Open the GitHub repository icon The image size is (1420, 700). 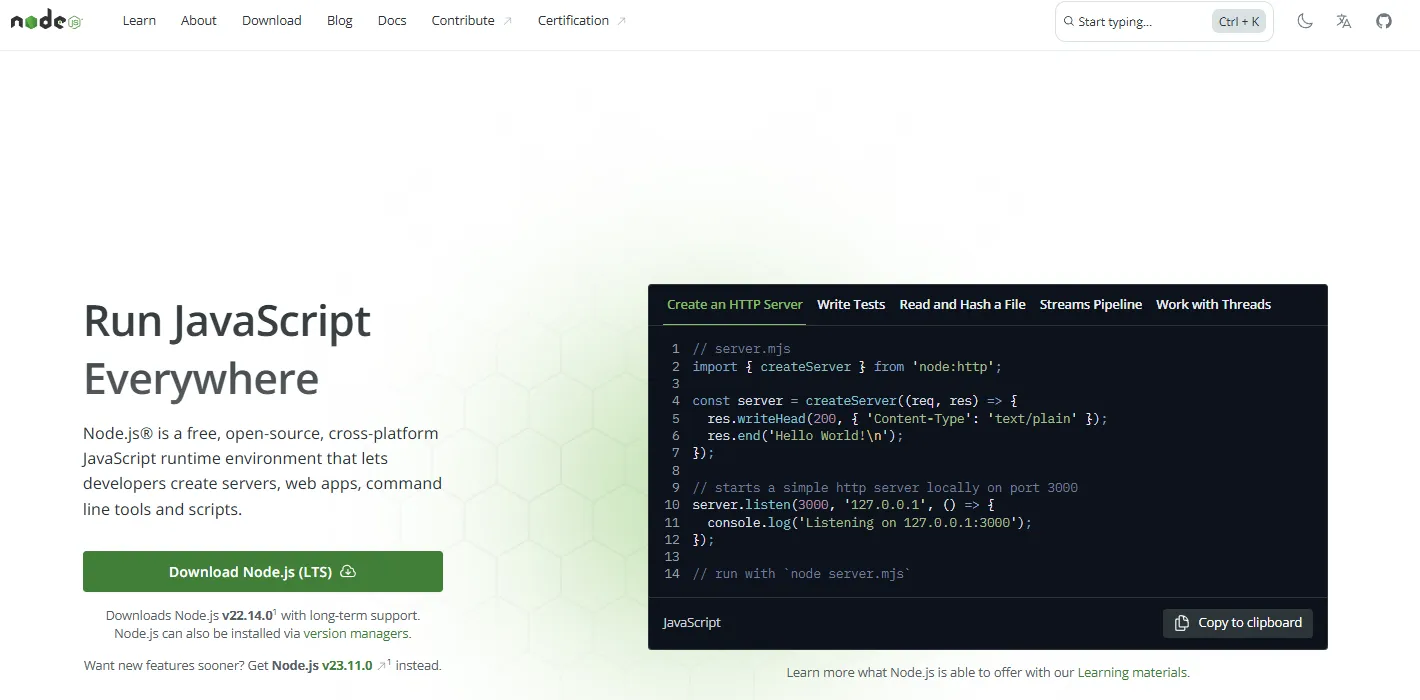1384,21
